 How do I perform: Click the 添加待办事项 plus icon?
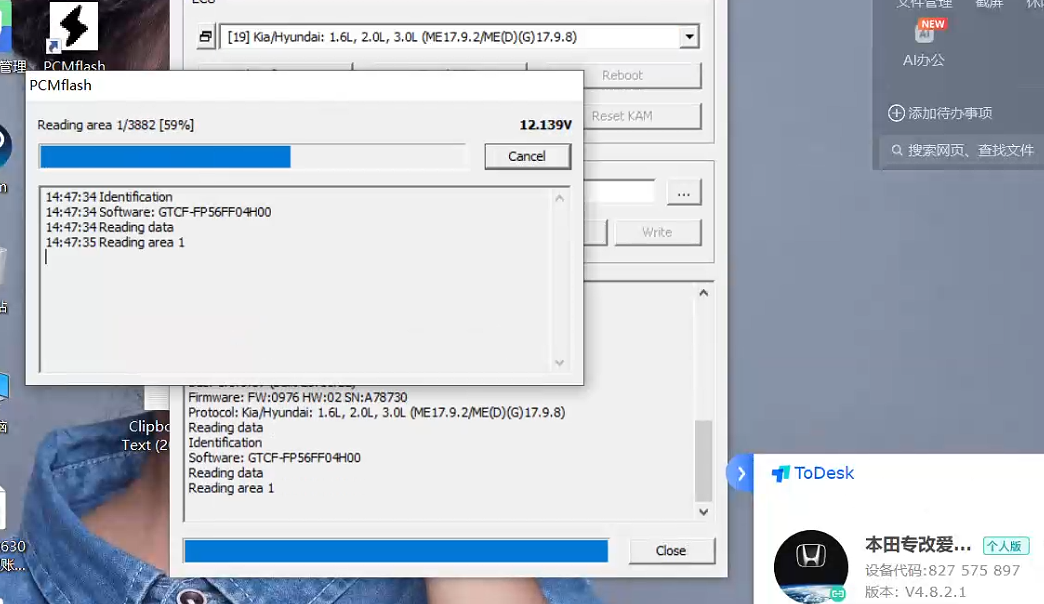896,113
